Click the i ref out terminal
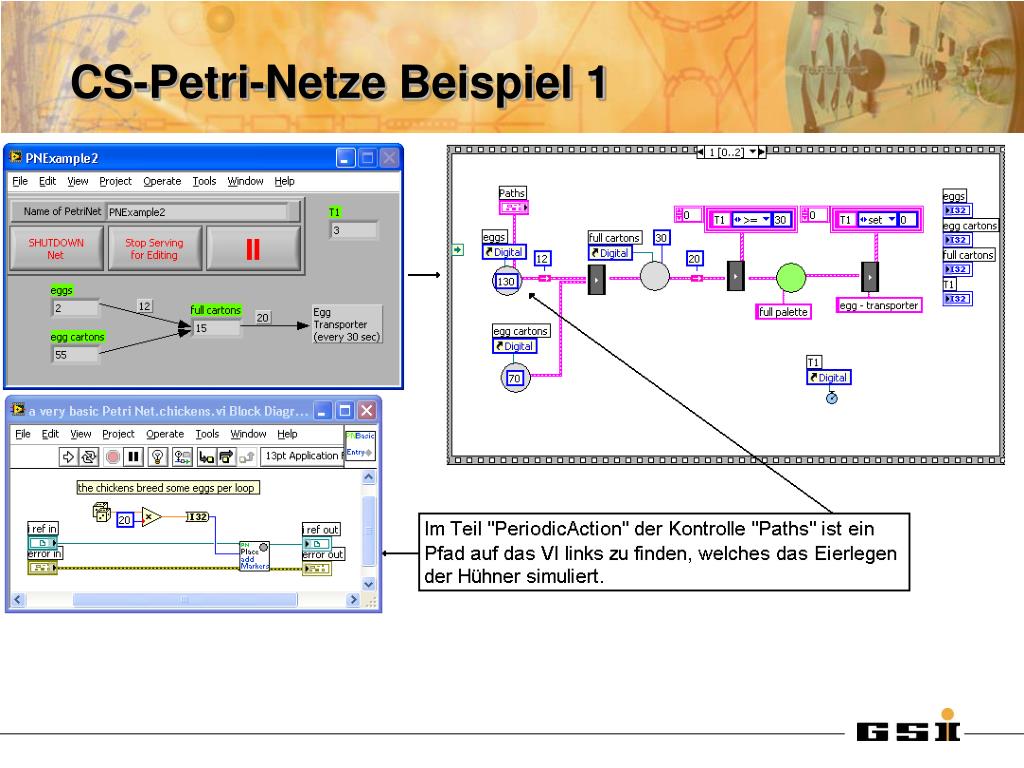The width and height of the screenshot is (1024, 768). pyautogui.click(x=317, y=543)
